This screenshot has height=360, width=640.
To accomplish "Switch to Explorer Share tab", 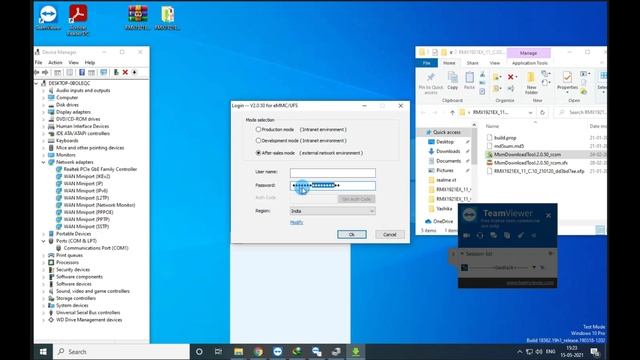I will tap(472, 63).
